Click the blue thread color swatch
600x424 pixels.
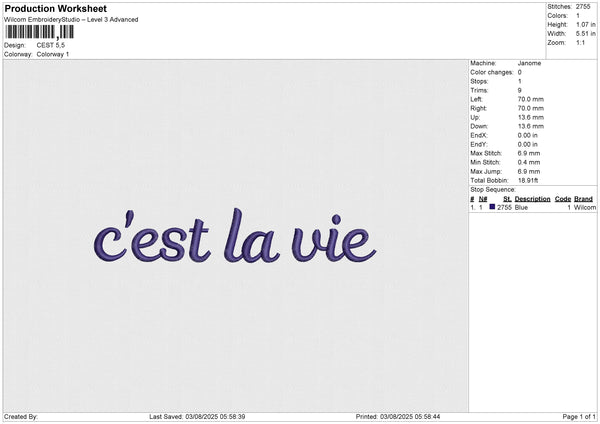pyautogui.click(x=493, y=207)
